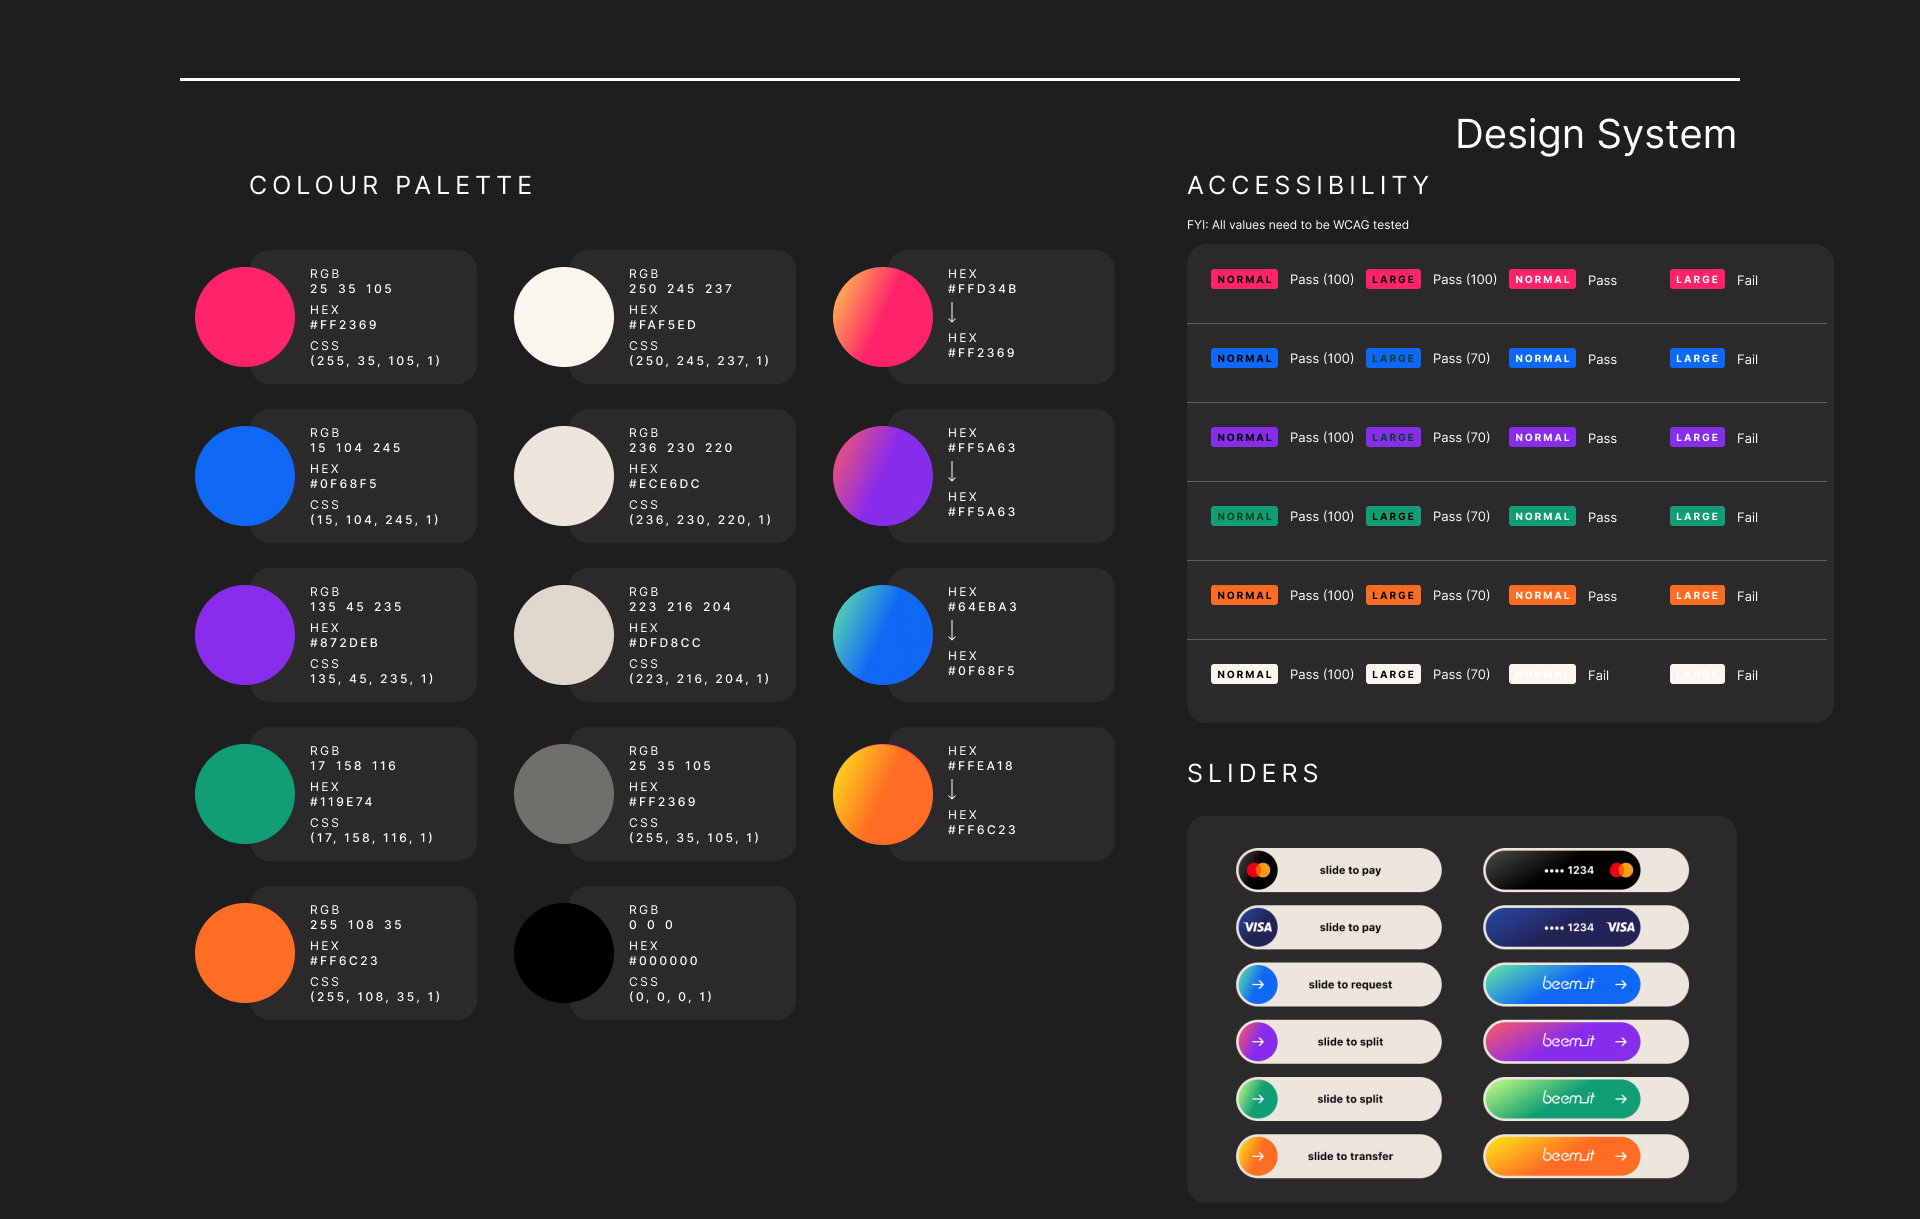Select the blue #0F68F5 colour circle

point(245,476)
